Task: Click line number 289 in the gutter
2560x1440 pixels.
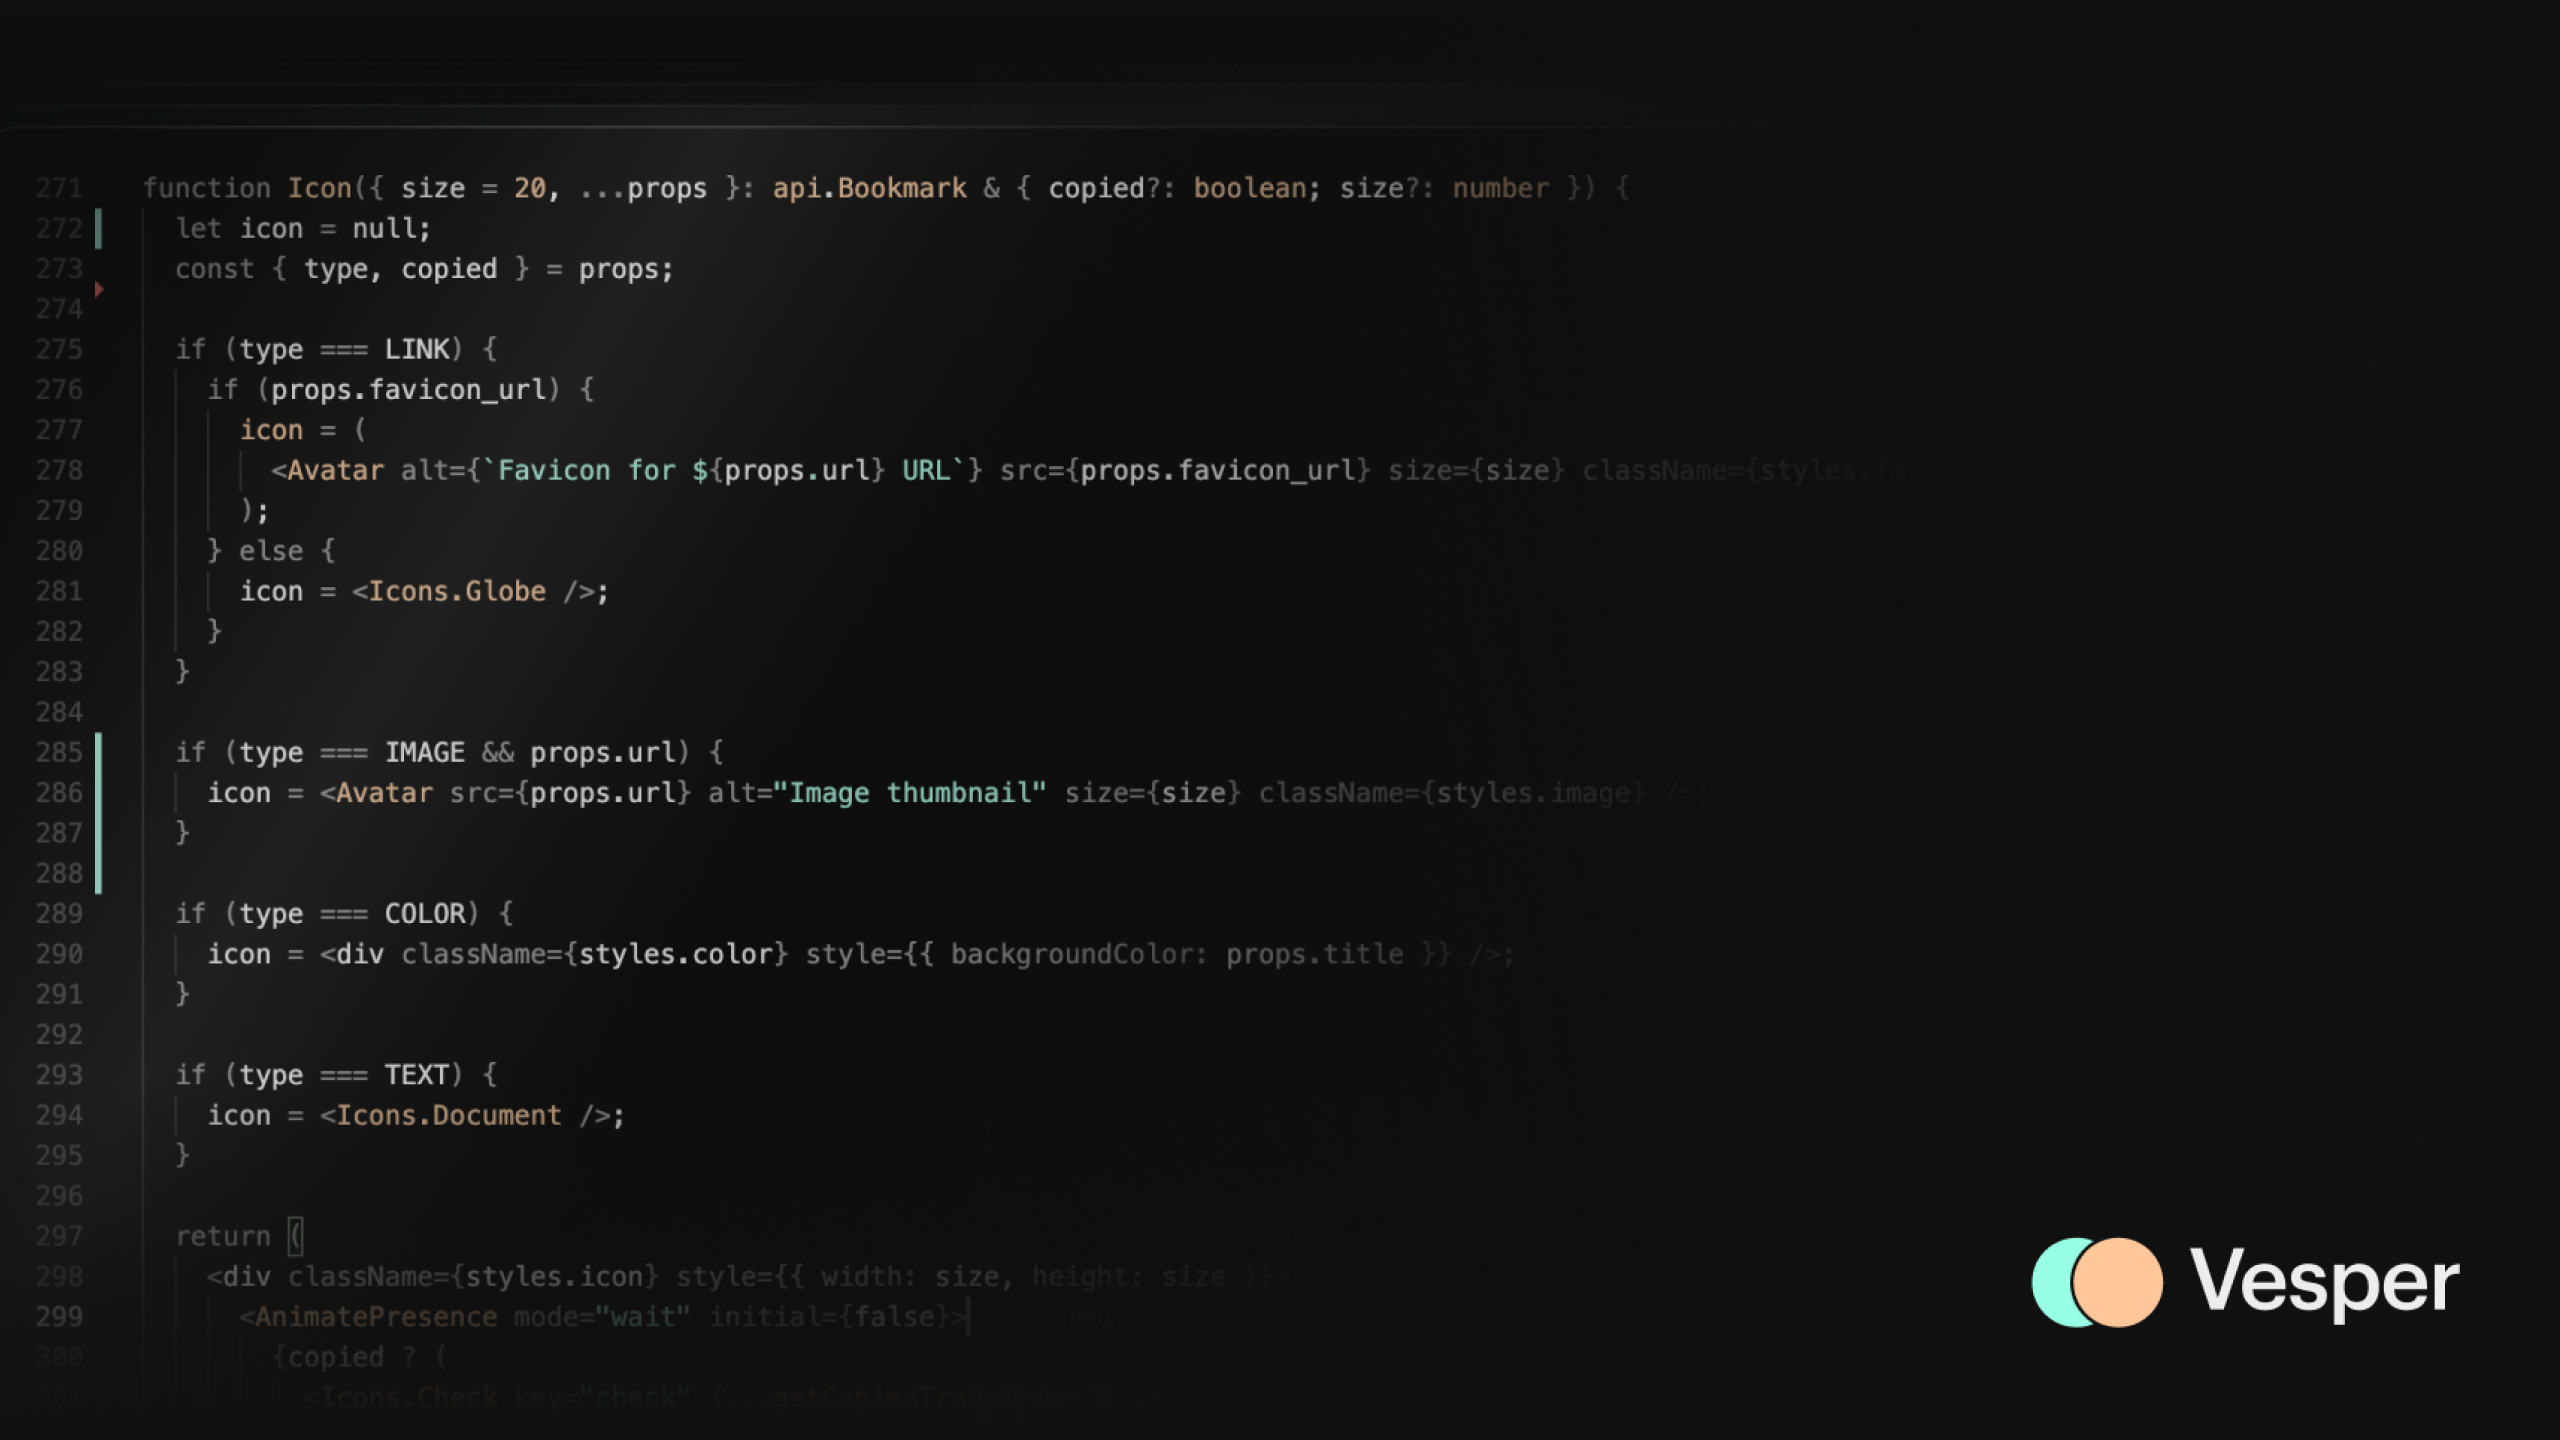Action: [x=59, y=913]
